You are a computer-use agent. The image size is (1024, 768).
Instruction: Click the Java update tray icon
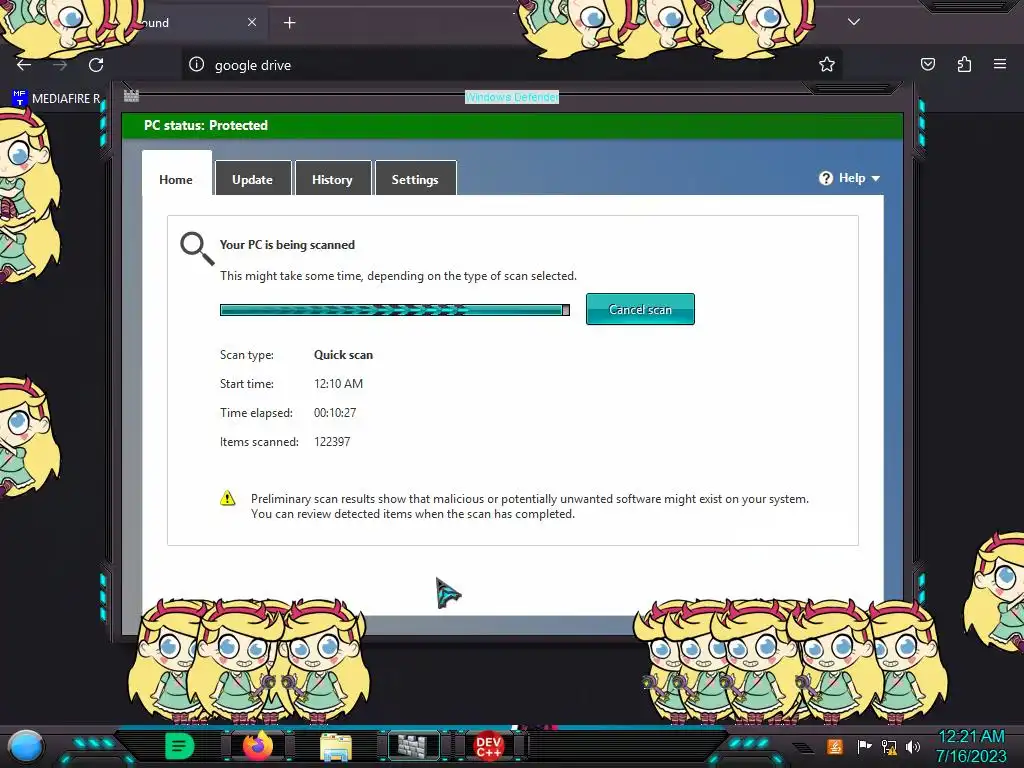(835, 746)
